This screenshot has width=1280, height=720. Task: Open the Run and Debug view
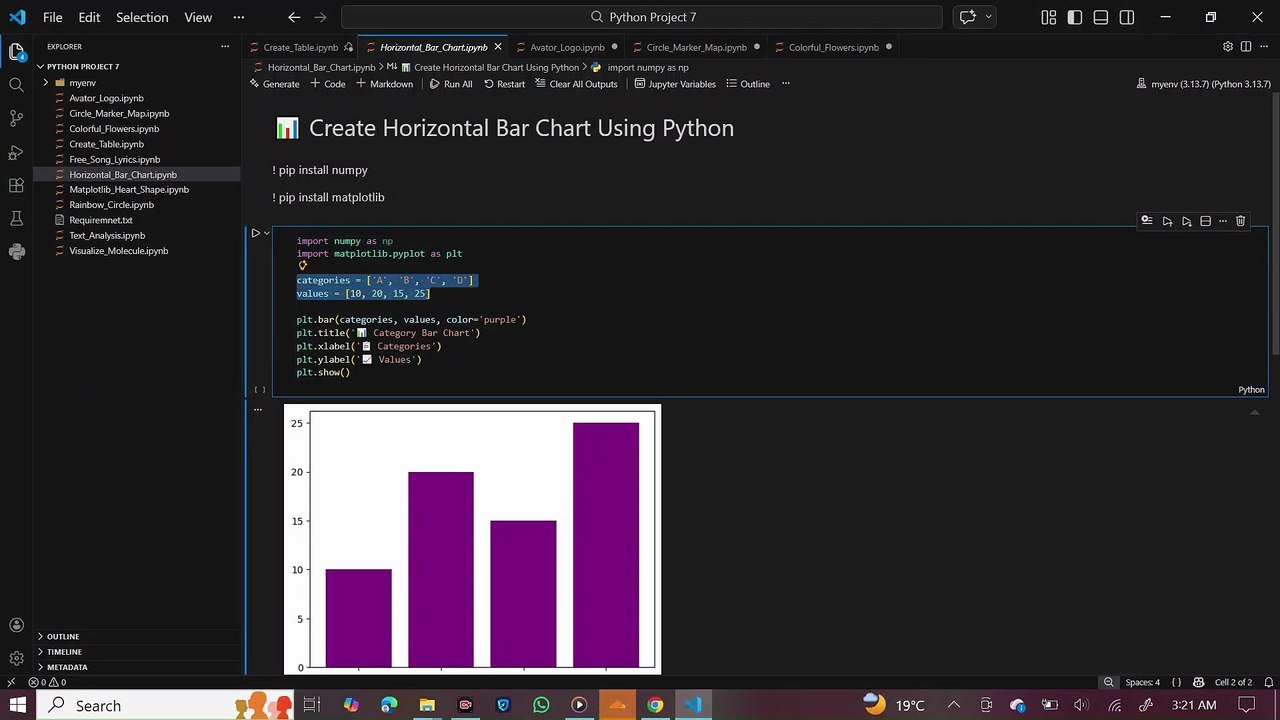click(x=16, y=152)
